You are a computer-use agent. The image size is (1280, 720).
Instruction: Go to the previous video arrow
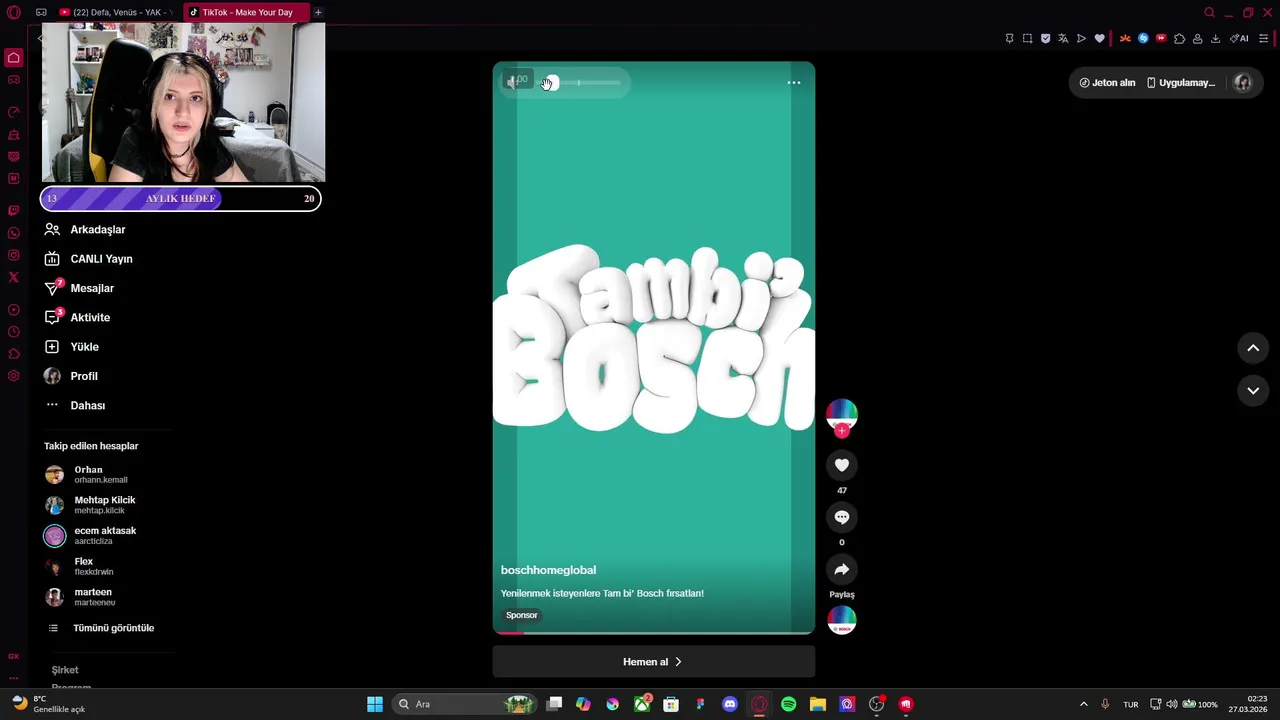(x=1253, y=348)
